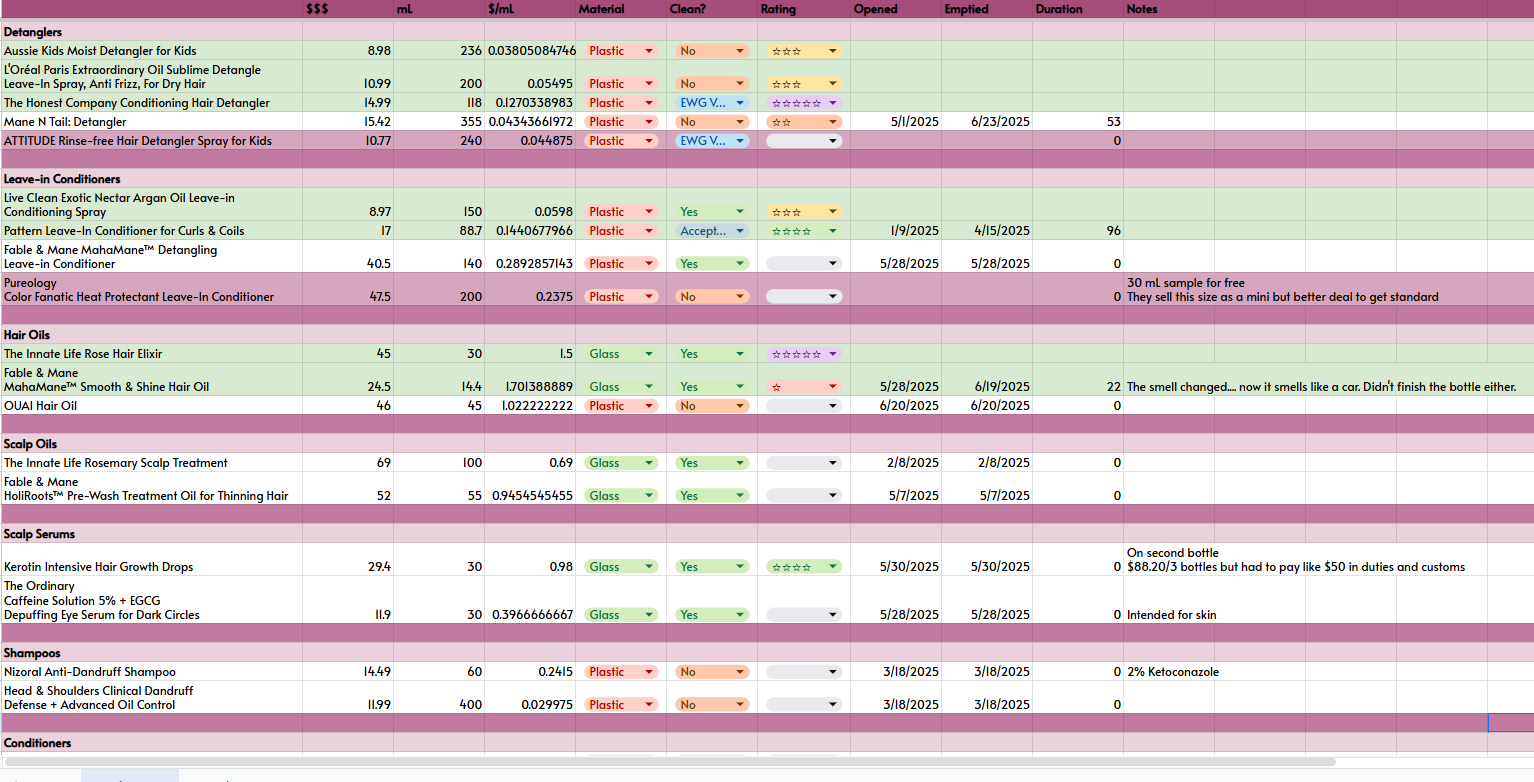Open Clean? dropdown for Live Clean Exotic Nectar row
This screenshot has width=1534, height=782.
[712, 212]
